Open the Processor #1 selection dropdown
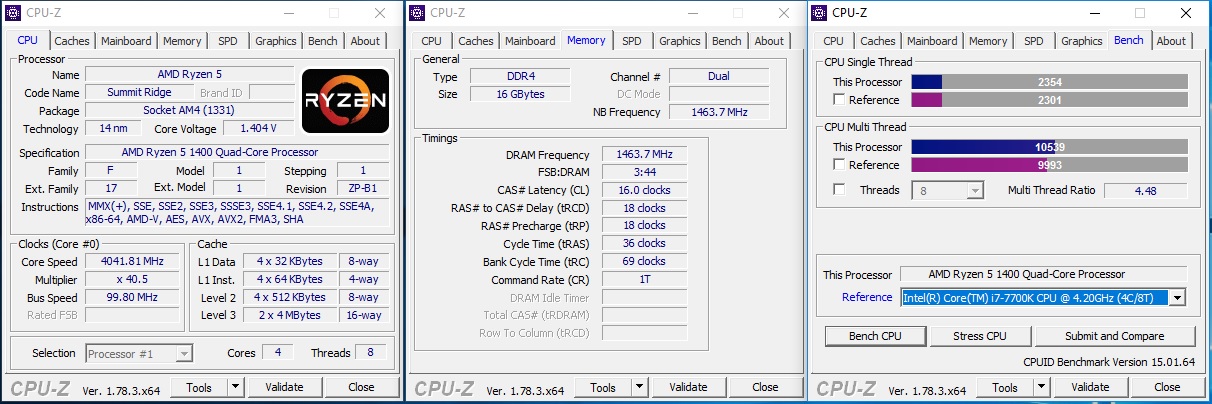Screen dimensions: 1212x404 click(183, 353)
